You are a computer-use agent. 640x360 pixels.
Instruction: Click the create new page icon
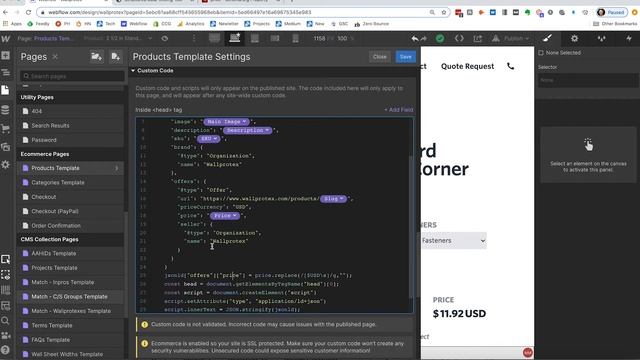pos(116,57)
